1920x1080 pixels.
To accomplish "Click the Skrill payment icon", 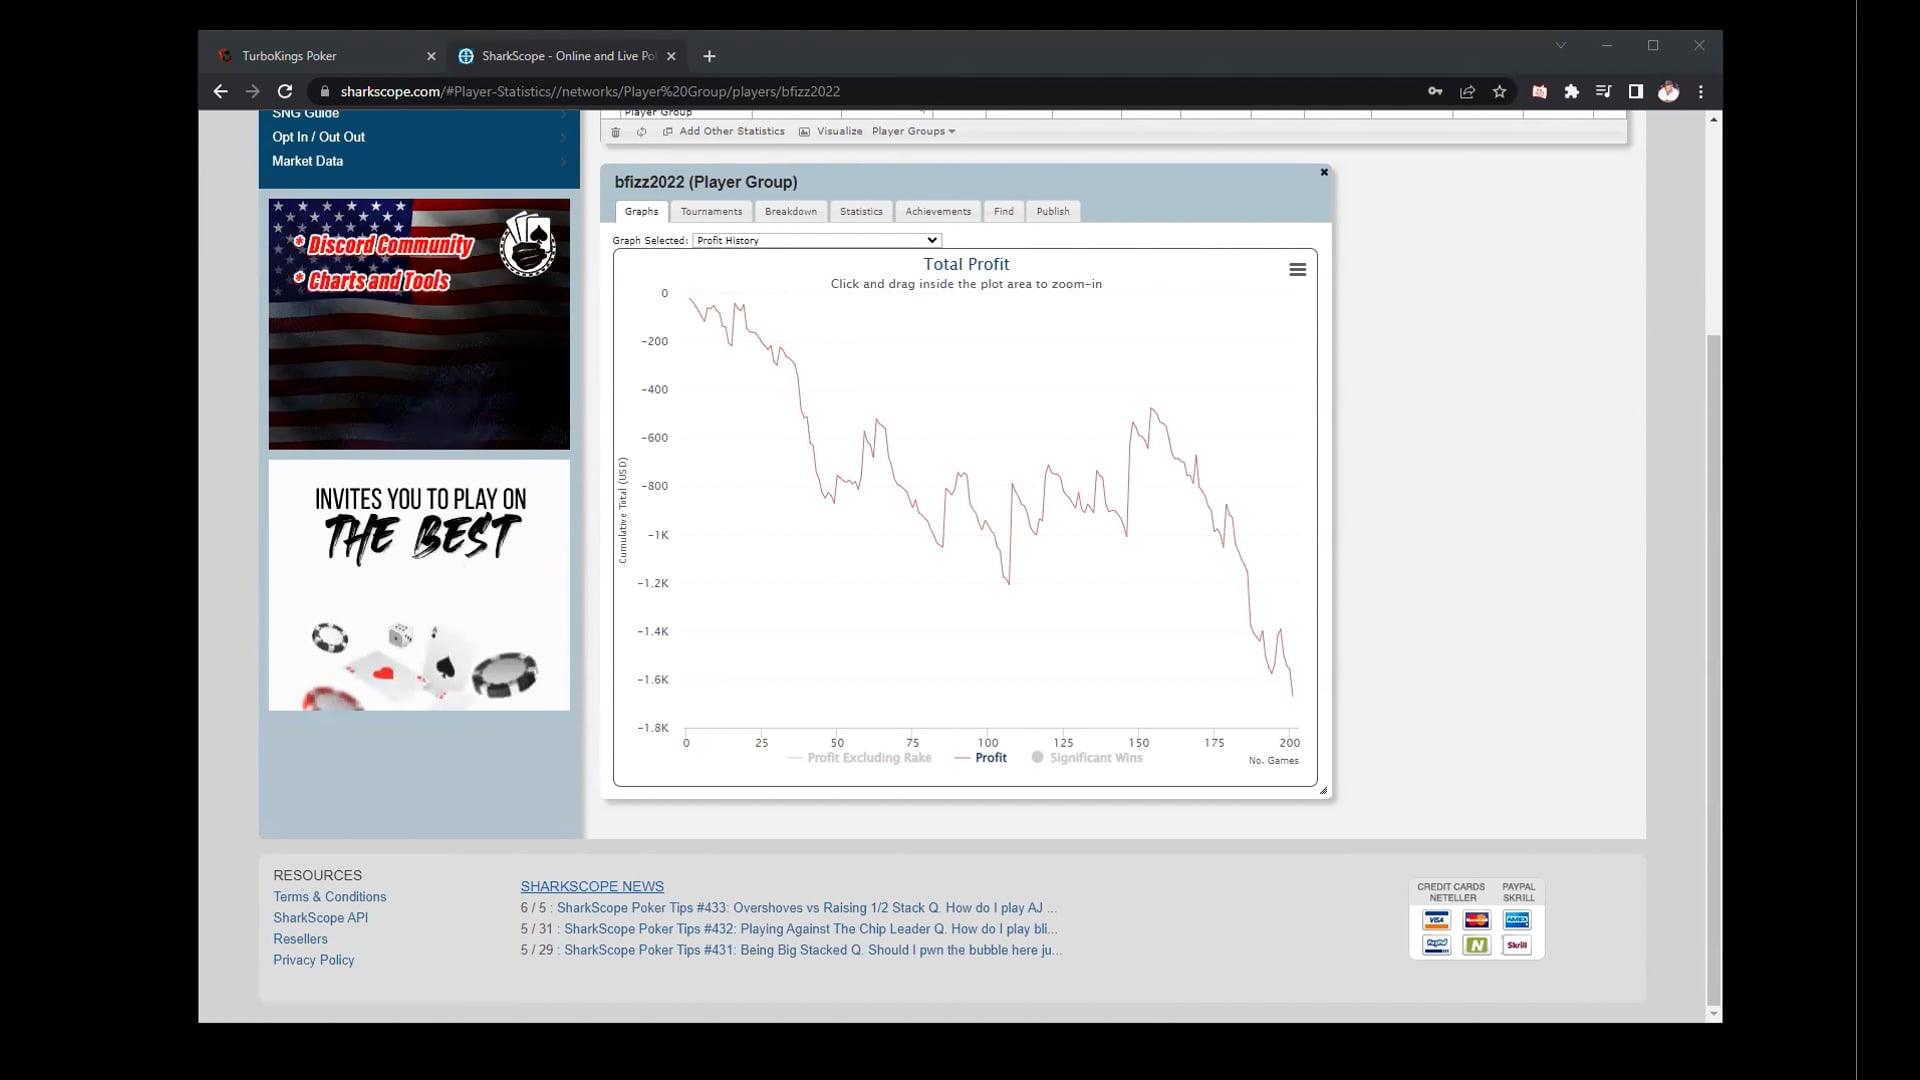I will click(x=1517, y=945).
